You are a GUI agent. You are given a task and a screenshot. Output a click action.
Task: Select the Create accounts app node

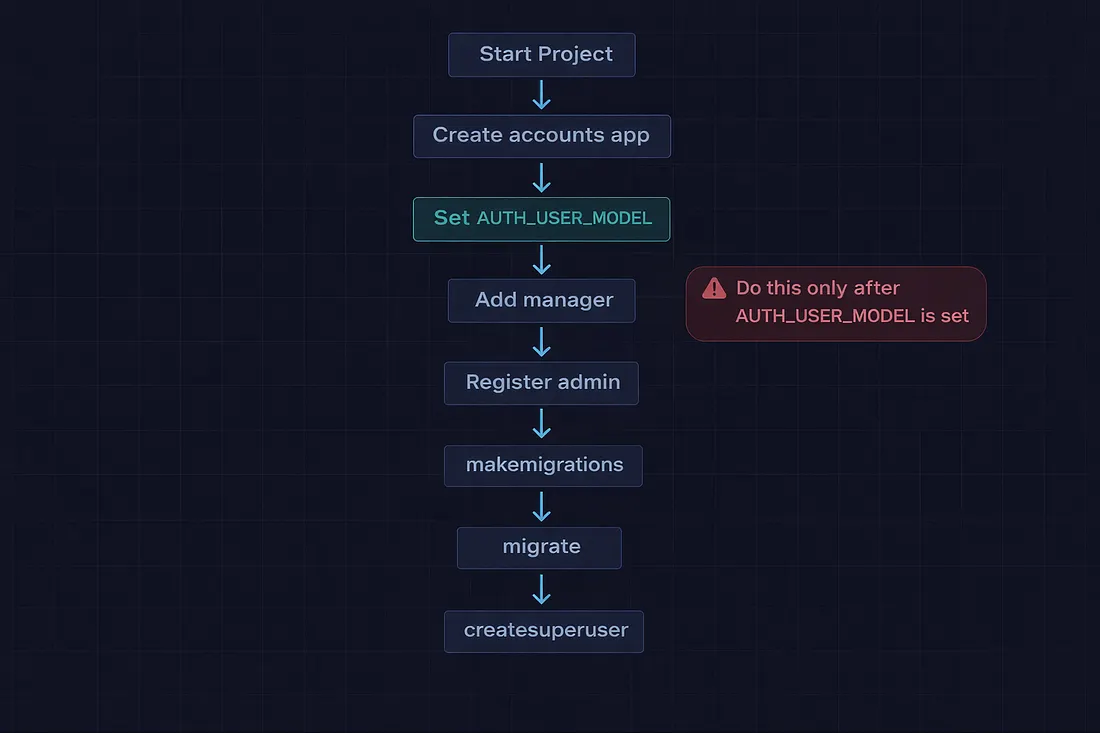(541, 135)
